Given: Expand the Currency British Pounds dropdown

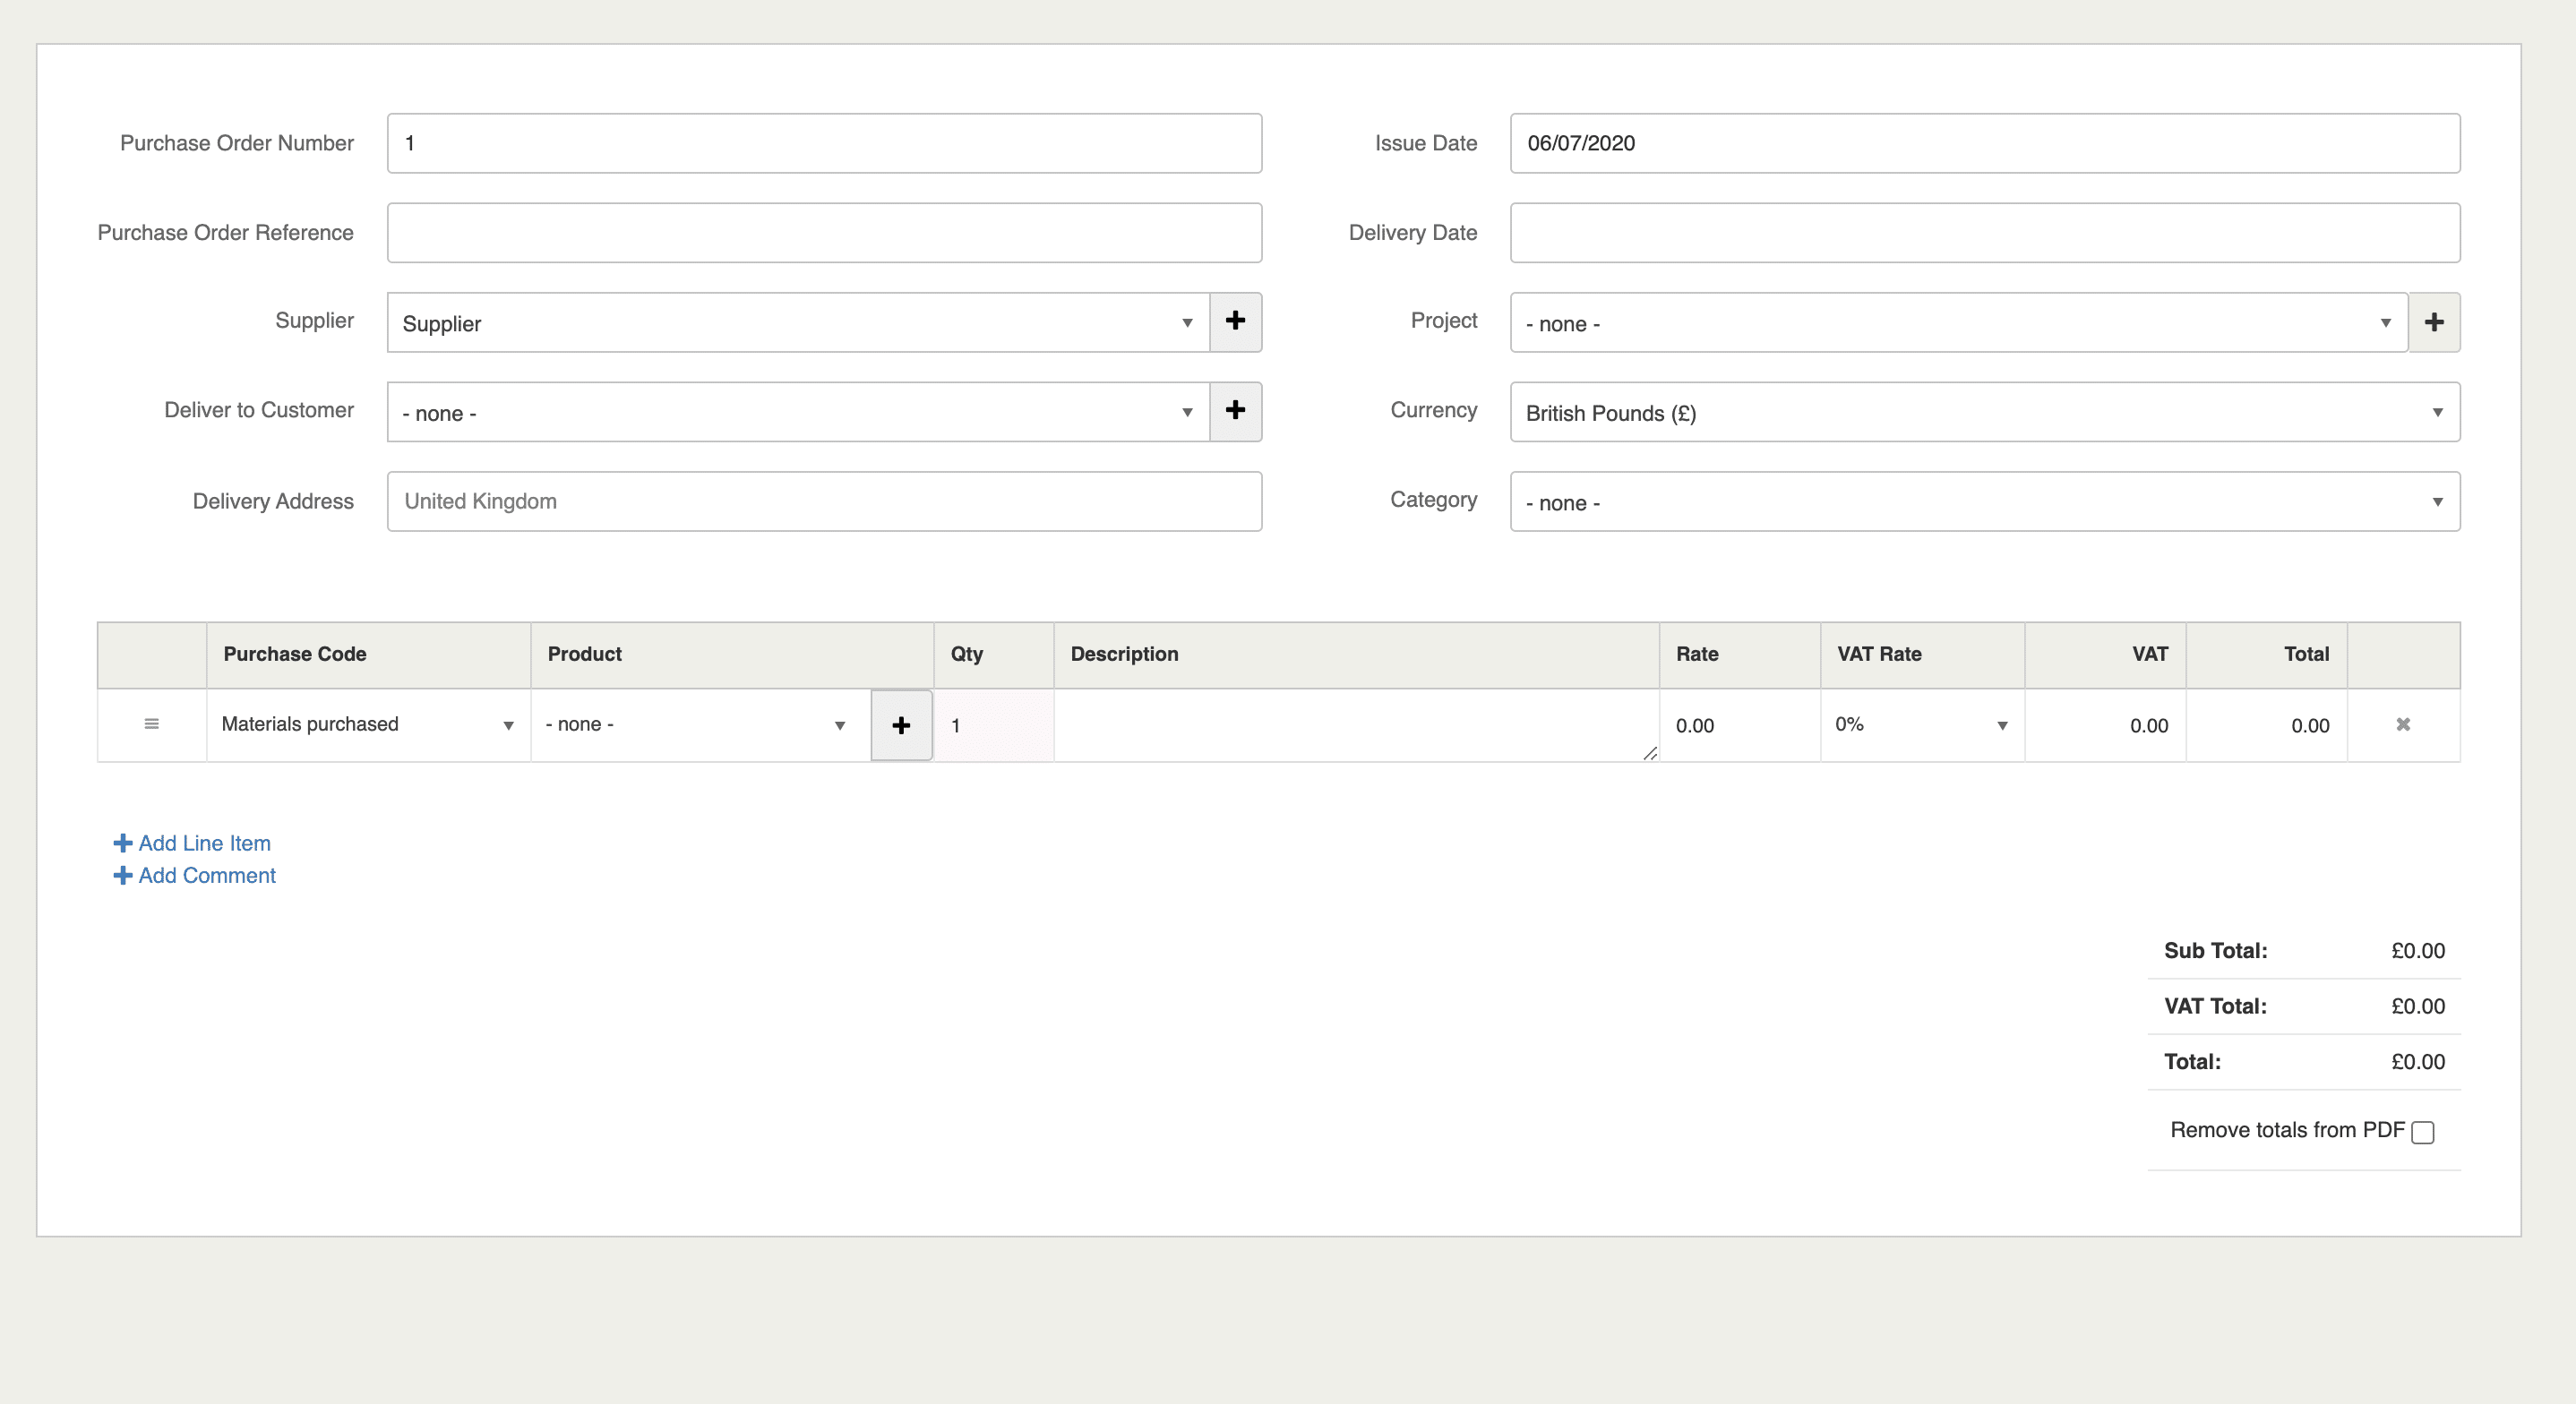Looking at the screenshot, I should [1984, 412].
